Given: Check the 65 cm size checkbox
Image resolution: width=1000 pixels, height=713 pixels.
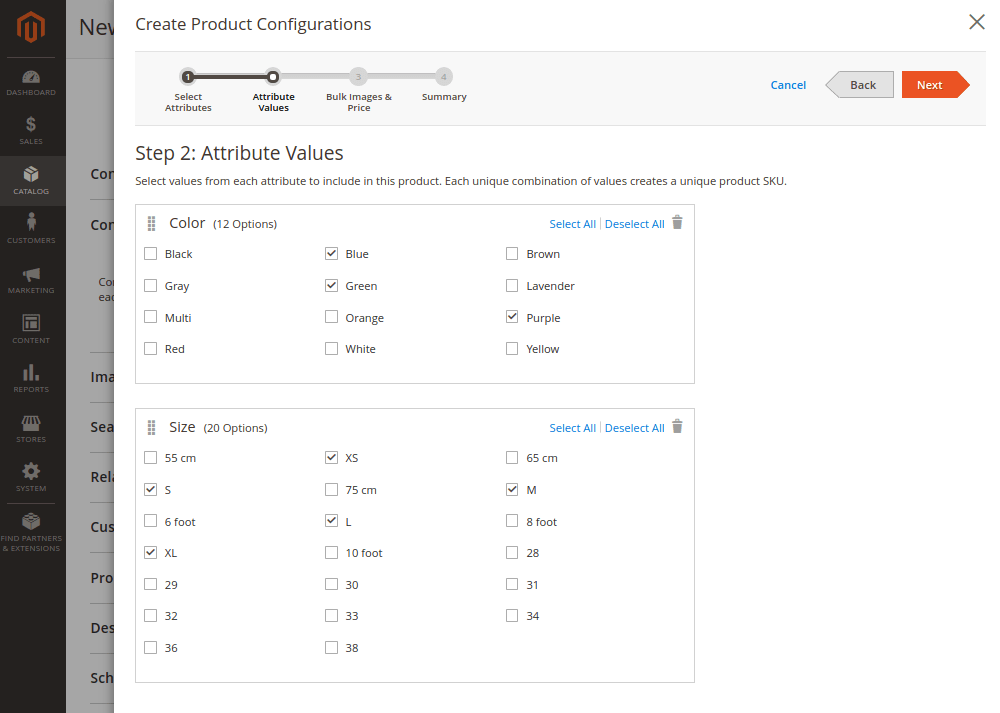Looking at the screenshot, I should pyautogui.click(x=512, y=458).
